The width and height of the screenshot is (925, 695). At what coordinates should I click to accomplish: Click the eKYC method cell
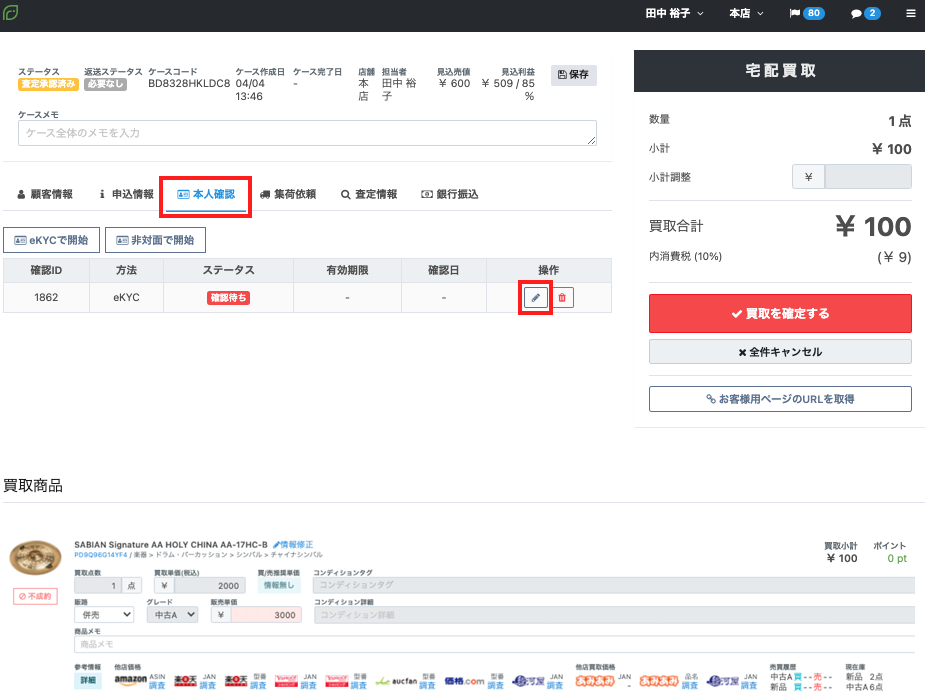[126, 297]
